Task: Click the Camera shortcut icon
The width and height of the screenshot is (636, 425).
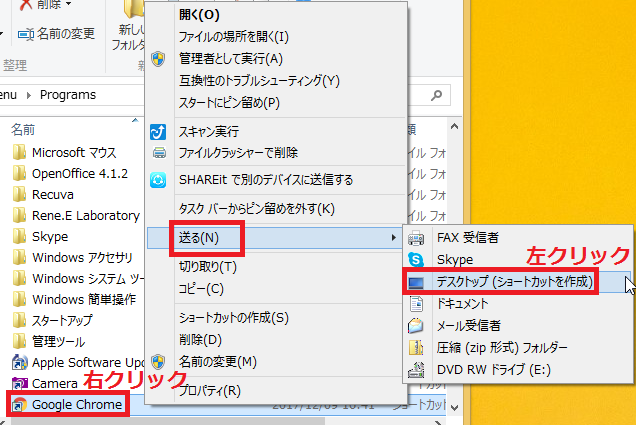Action: click(x=19, y=384)
